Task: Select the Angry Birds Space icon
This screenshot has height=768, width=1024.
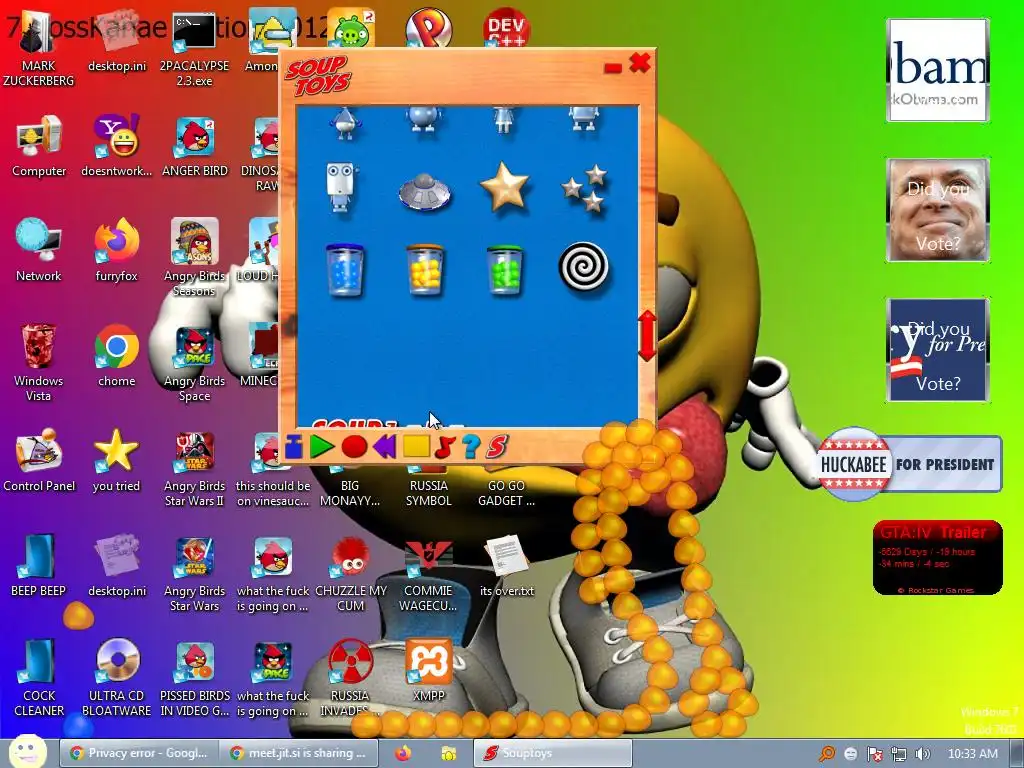Action: 195,362
